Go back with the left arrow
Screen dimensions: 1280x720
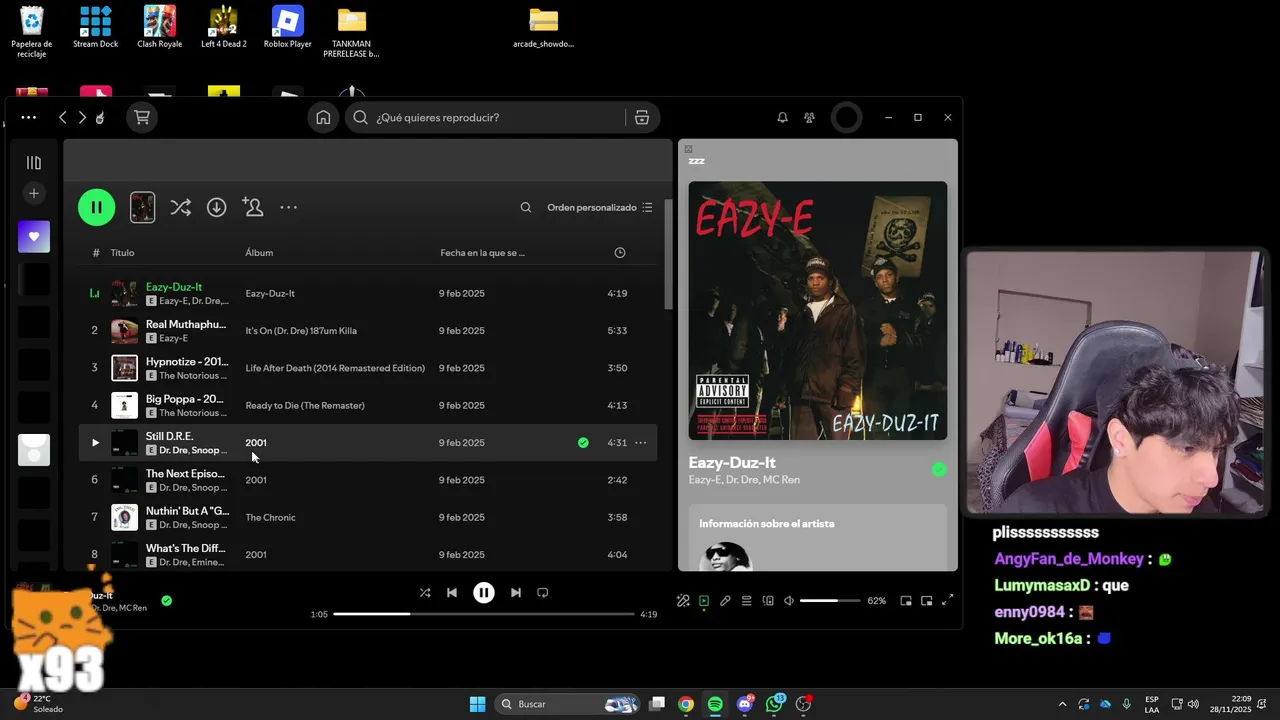coord(63,117)
